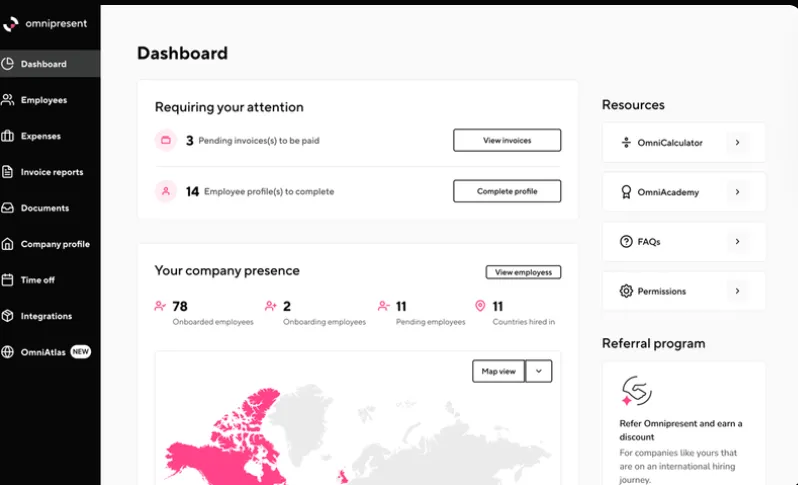
Task: Click the Countries hired in pin icon
Action: [x=480, y=305]
